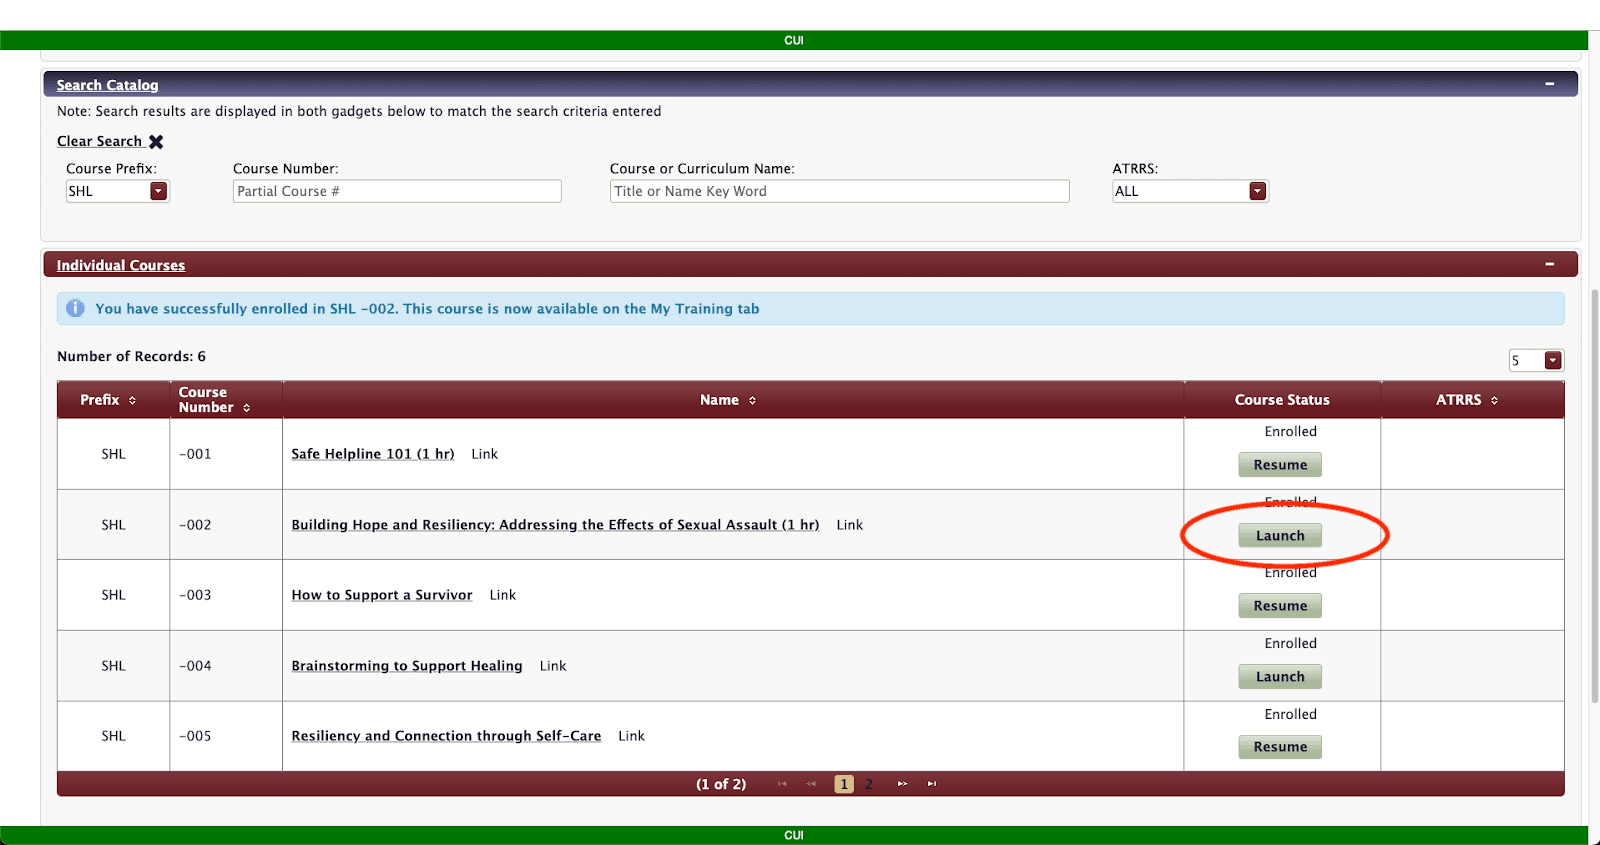The height and width of the screenshot is (845, 1600).
Task: Click the Course or Curriculum Name field
Action: [x=839, y=191]
